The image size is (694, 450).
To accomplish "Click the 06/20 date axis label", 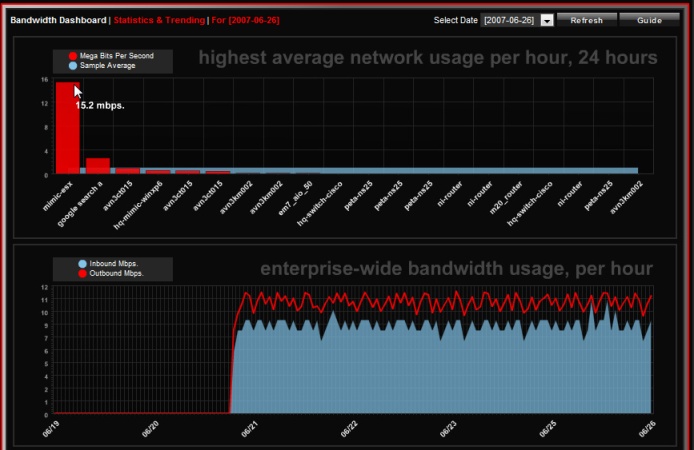I will pyautogui.click(x=150, y=429).
